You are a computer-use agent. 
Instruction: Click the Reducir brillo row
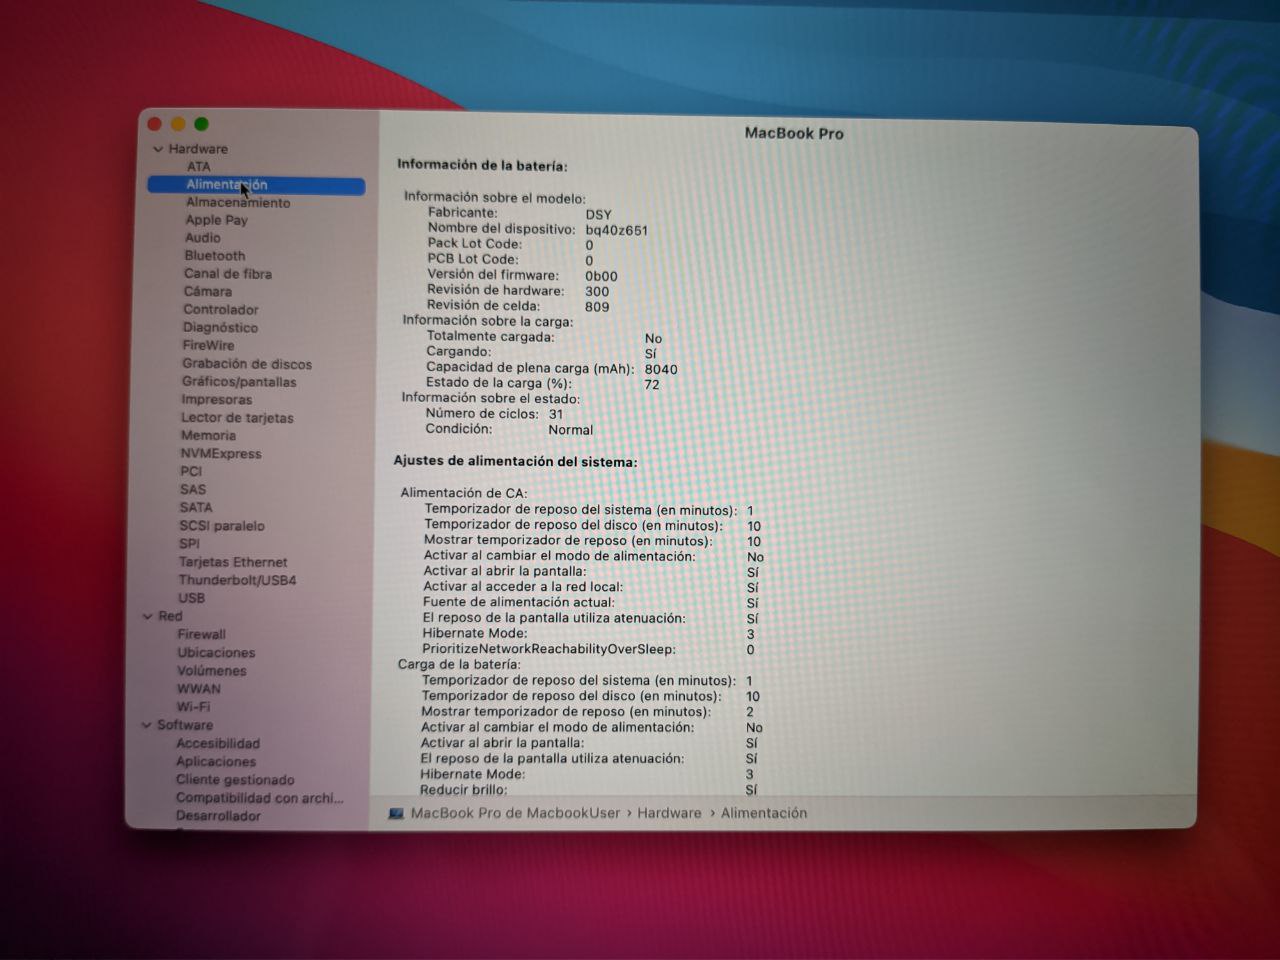pyautogui.click(x=588, y=790)
